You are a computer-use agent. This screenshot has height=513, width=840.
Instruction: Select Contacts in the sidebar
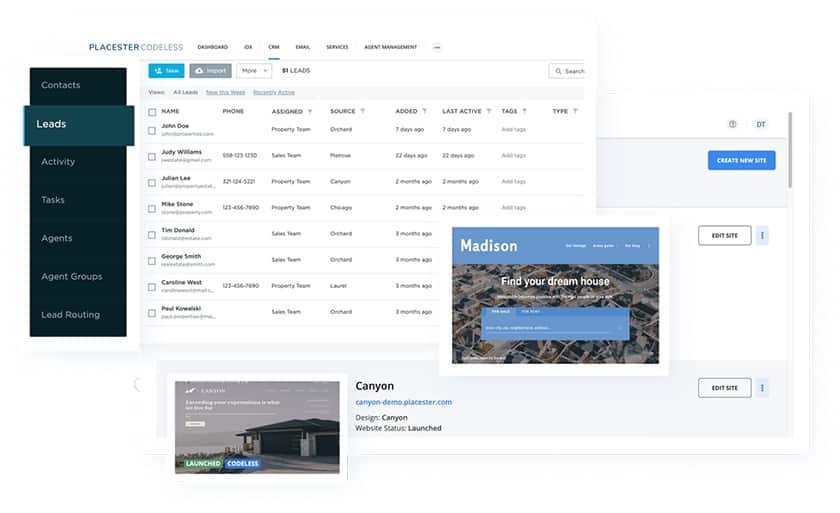pos(78,85)
